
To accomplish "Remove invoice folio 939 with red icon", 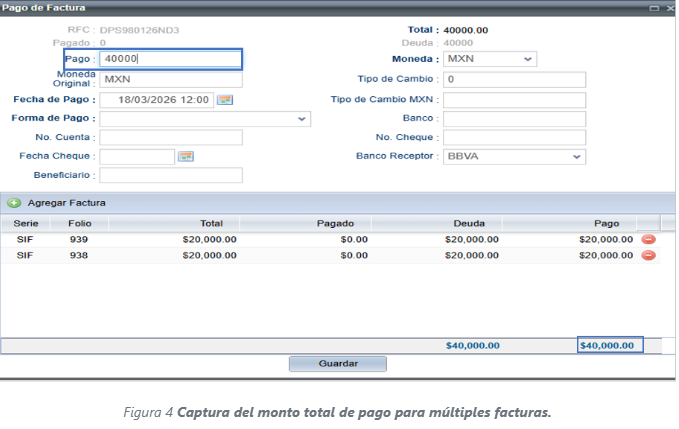I will 648,239.
